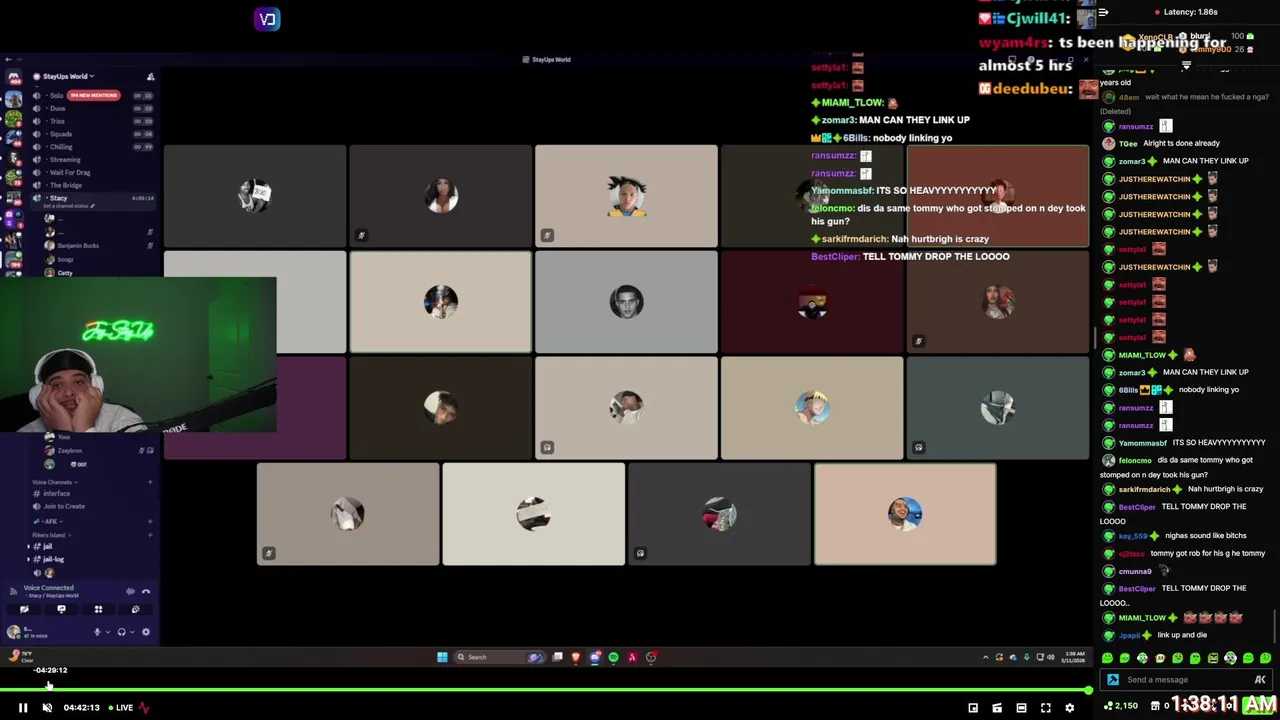This screenshot has width=1280, height=720.
Task: Expand the jail channel thread arrow
Action: (29, 547)
